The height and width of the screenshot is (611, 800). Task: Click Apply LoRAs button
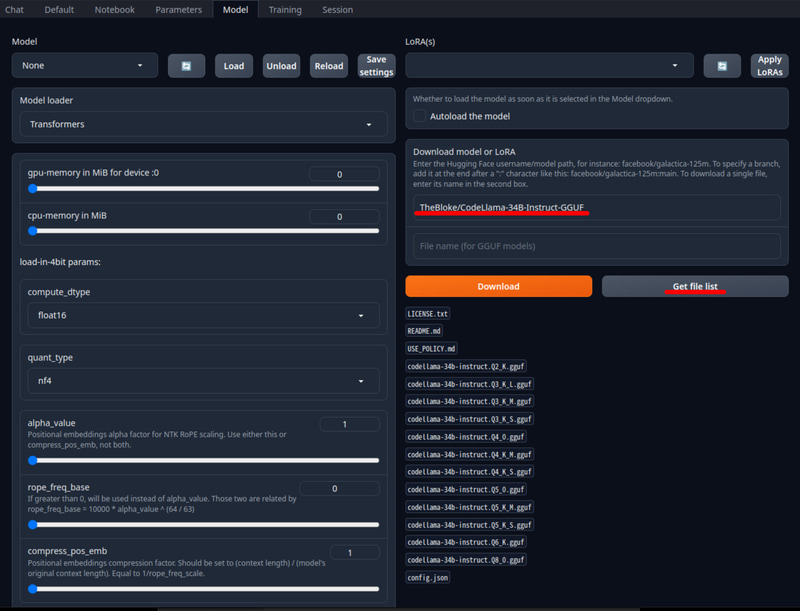point(769,66)
